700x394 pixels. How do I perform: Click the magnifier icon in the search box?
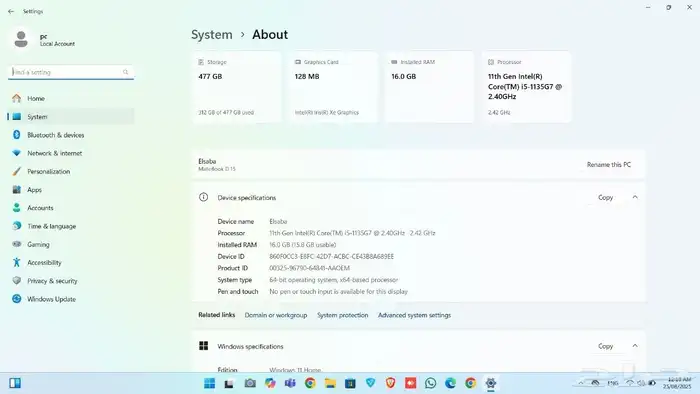point(125,72)
